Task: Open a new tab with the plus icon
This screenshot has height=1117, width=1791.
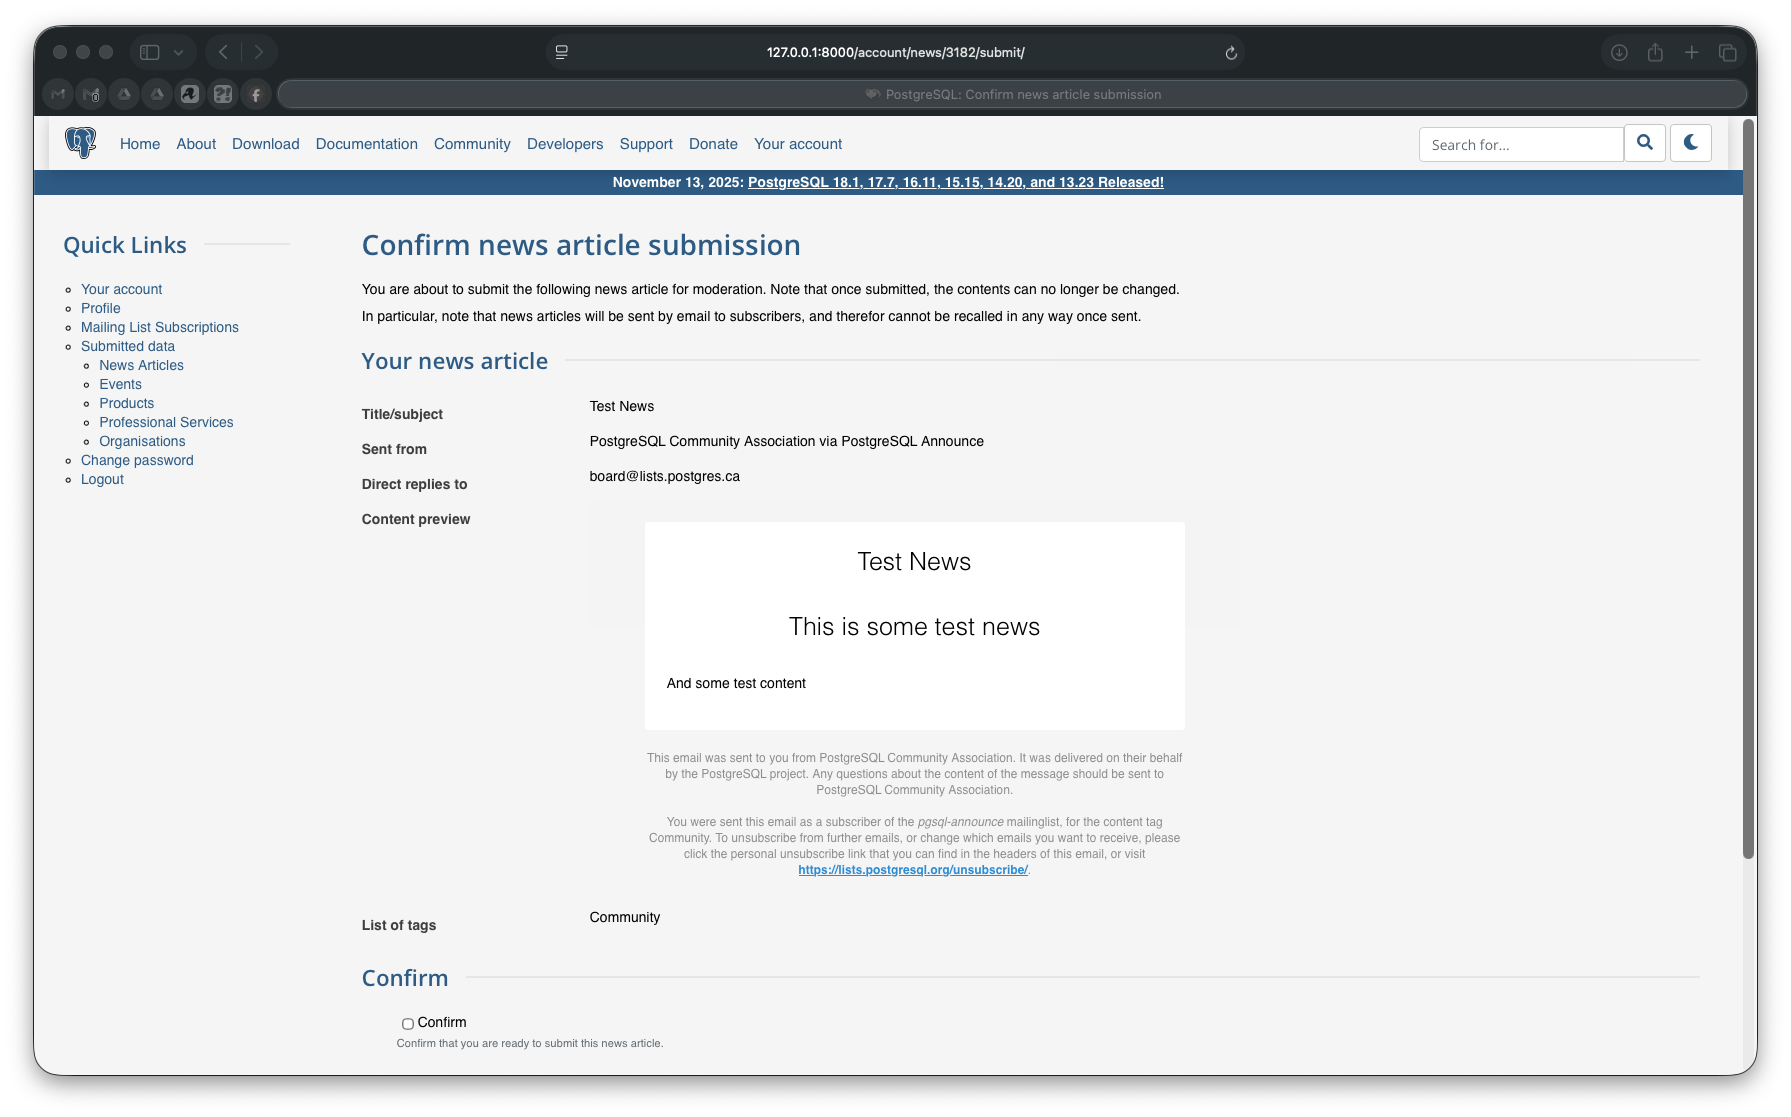Action: [1691, 53]
